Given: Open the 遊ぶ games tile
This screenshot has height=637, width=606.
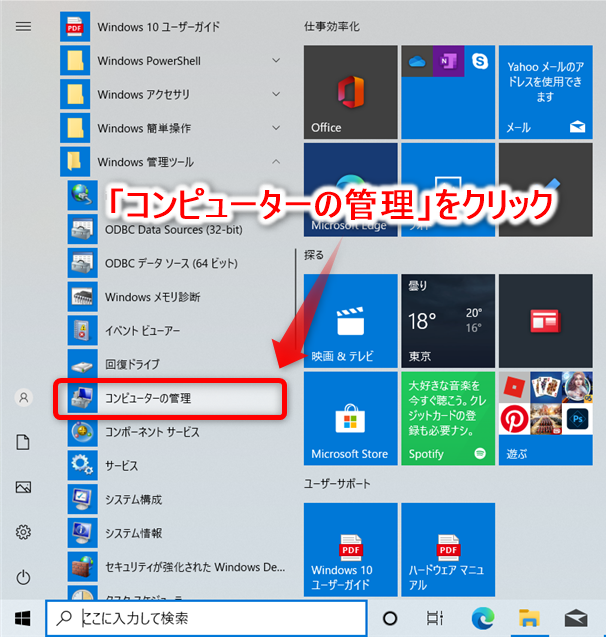Looking at the screenshot, I should click(x=545, y=418).
